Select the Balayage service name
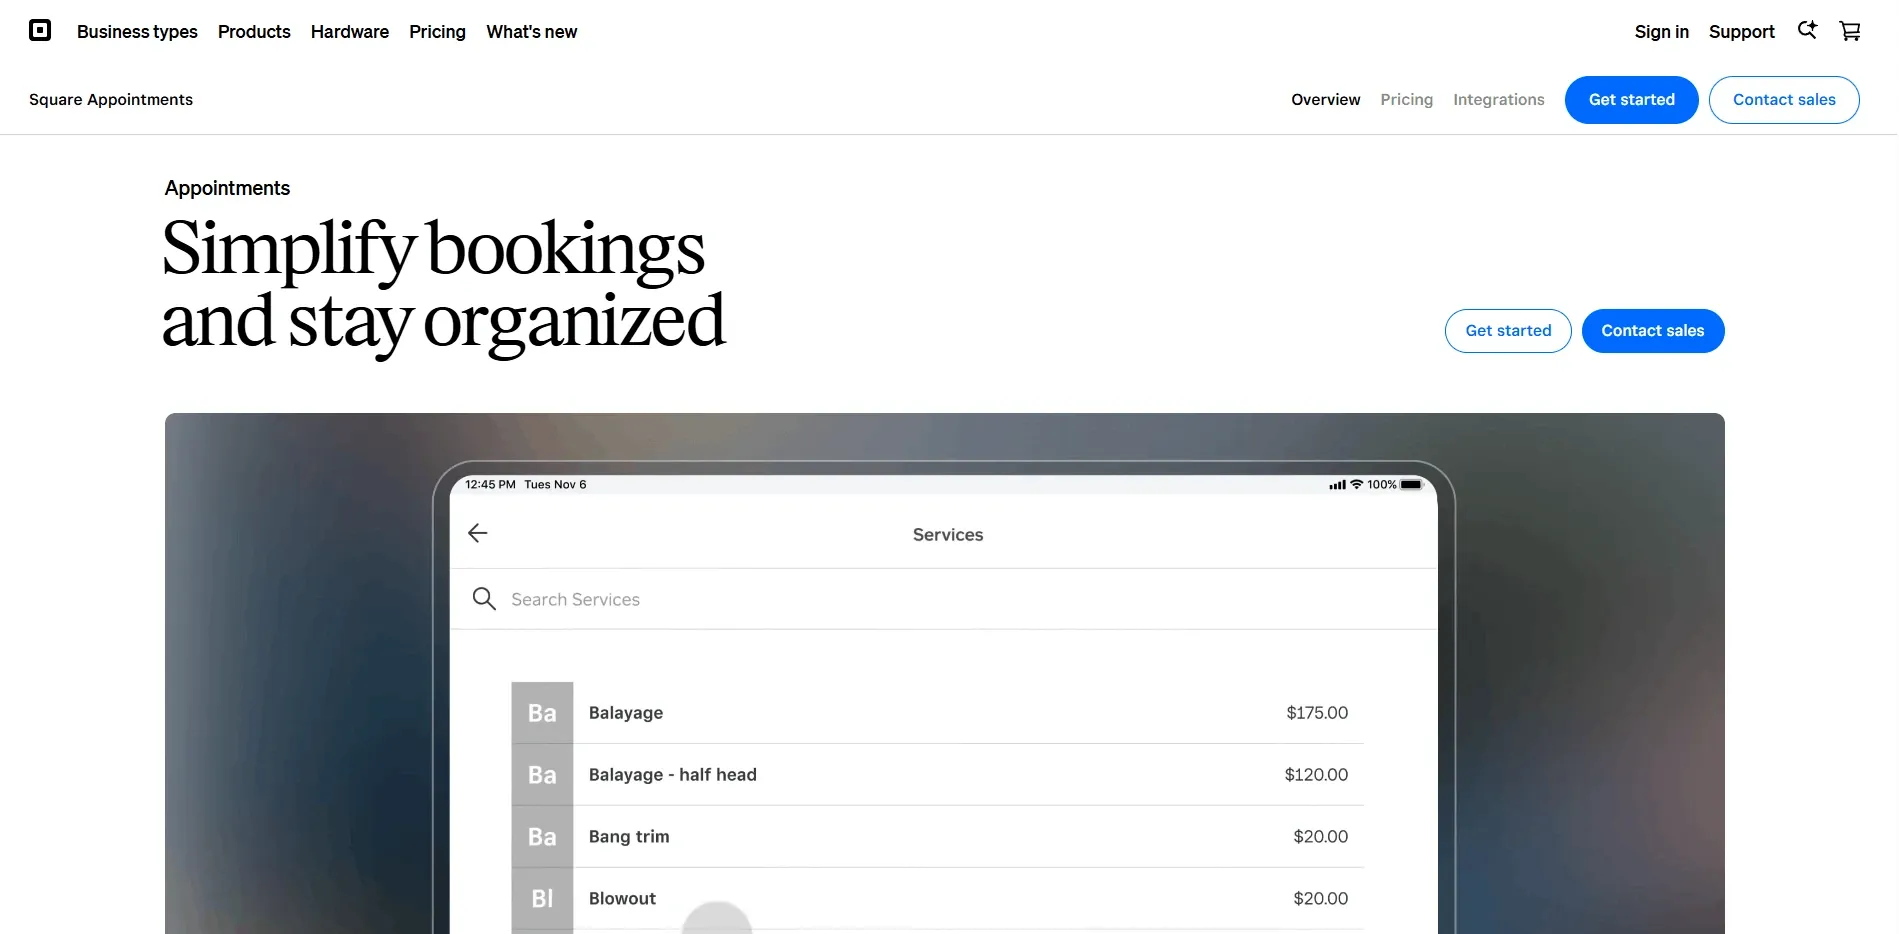 click(x=626, y=713)
